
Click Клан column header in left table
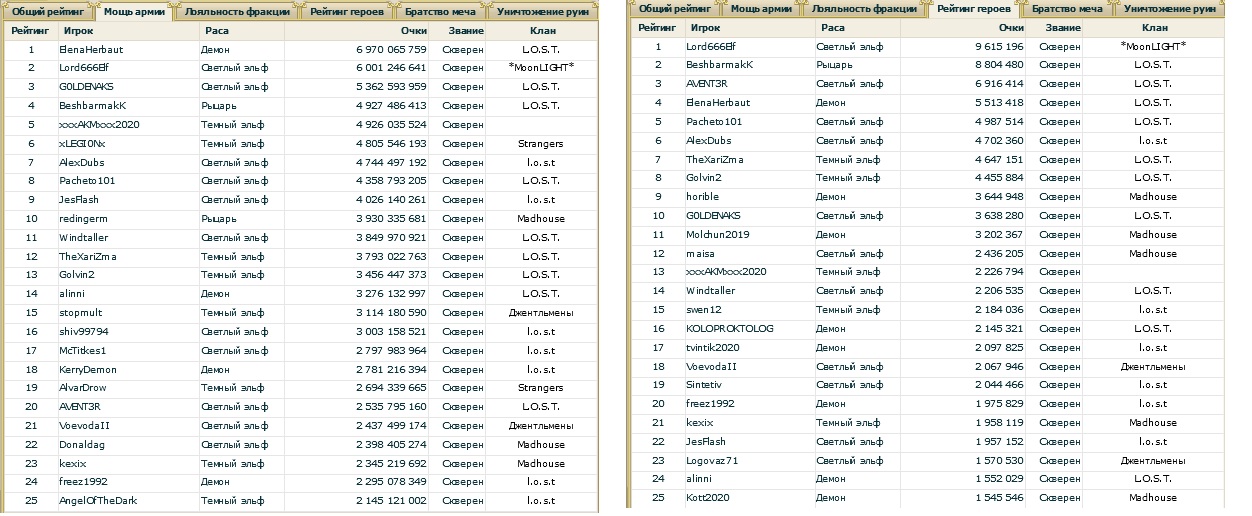(x=540, y=31)
